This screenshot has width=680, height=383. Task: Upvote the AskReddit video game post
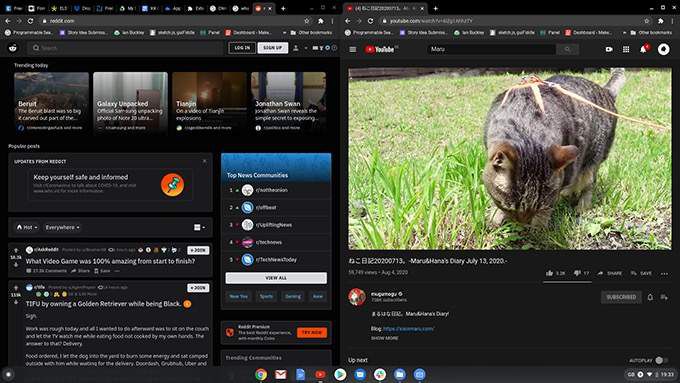click(16, 250)
